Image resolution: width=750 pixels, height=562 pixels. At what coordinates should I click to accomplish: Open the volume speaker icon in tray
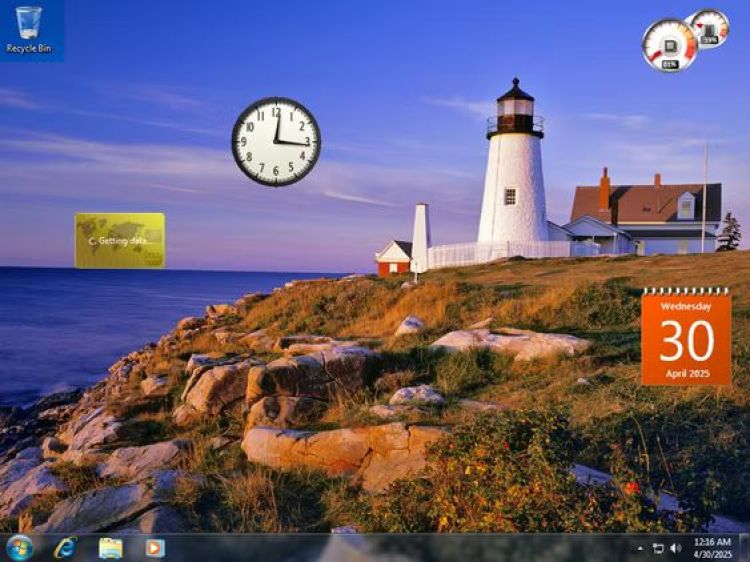[x=675, y=548]
